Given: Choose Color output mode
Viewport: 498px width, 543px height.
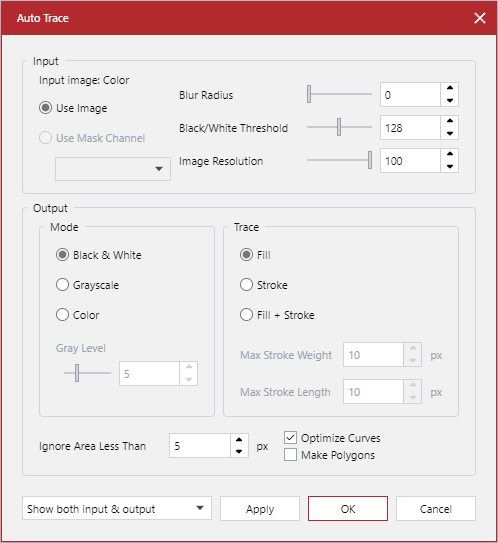Looking at the screenshot, I should point(62,315).
